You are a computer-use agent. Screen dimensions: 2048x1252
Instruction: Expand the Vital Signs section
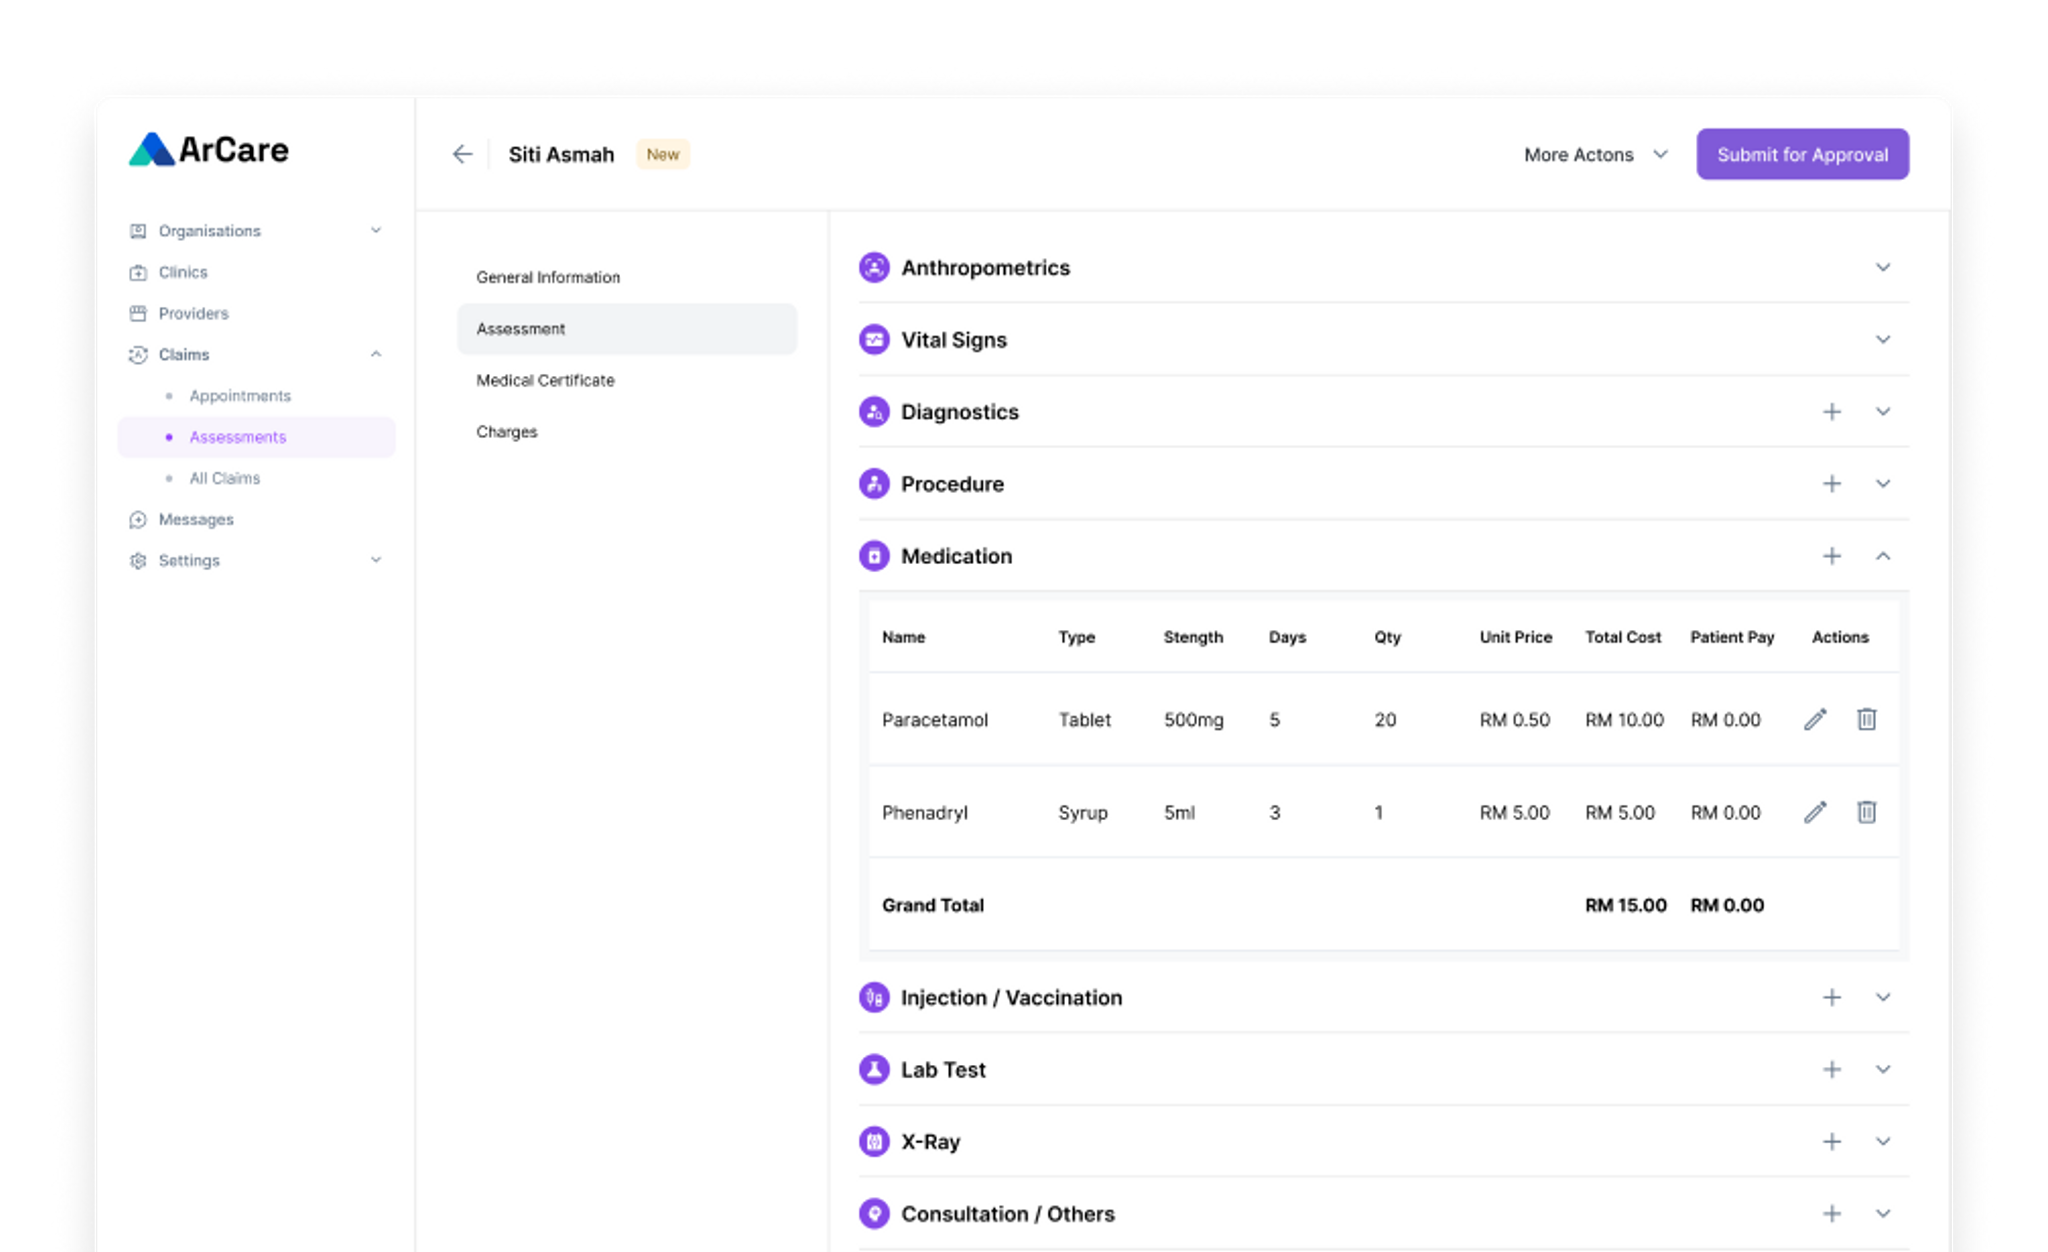[x=1883, y=340]
